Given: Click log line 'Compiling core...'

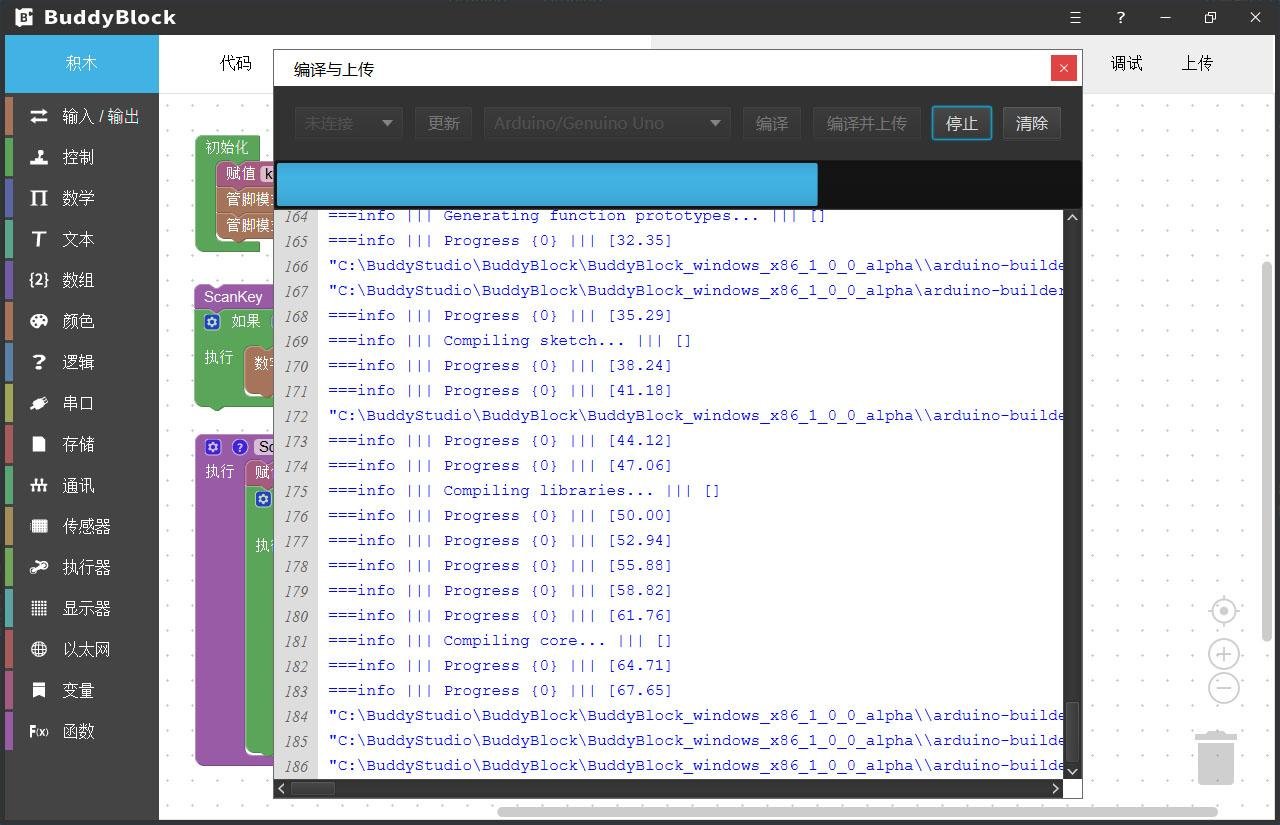Looking at the screenshot, I should pos(500,640).
